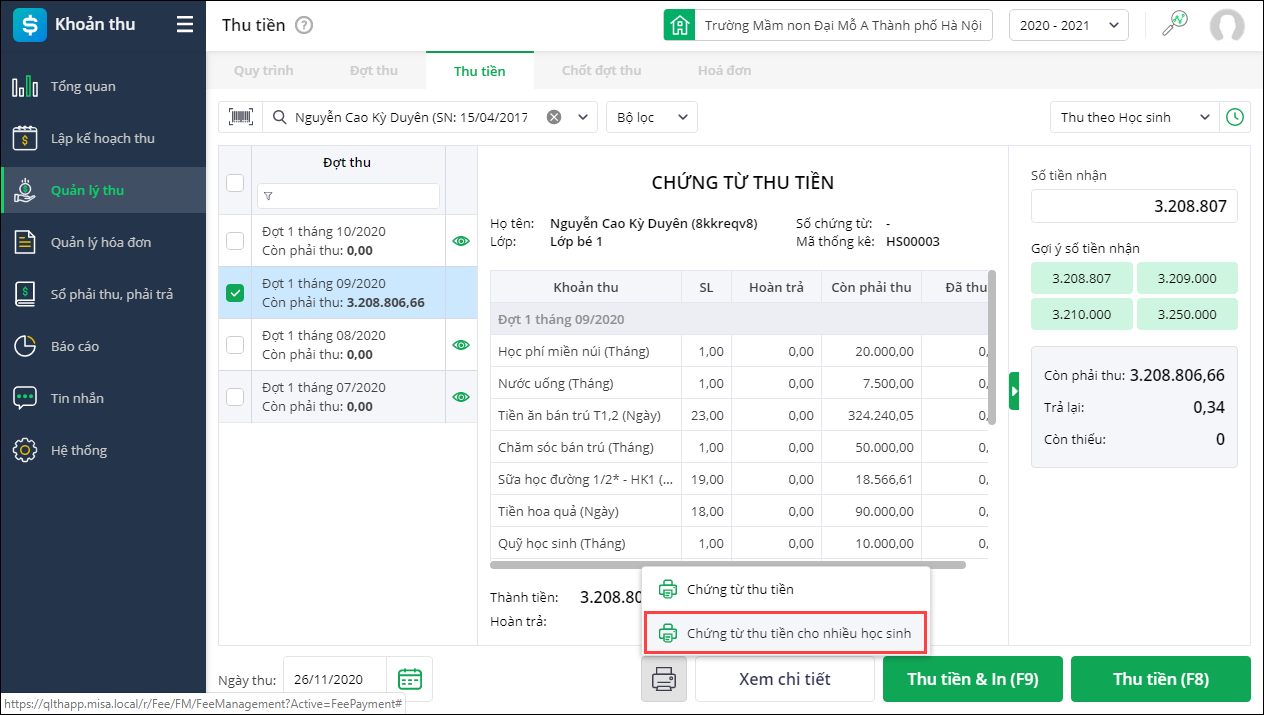1264x715 pixels.
Task: Click the printer icon button
Action: 663,679
